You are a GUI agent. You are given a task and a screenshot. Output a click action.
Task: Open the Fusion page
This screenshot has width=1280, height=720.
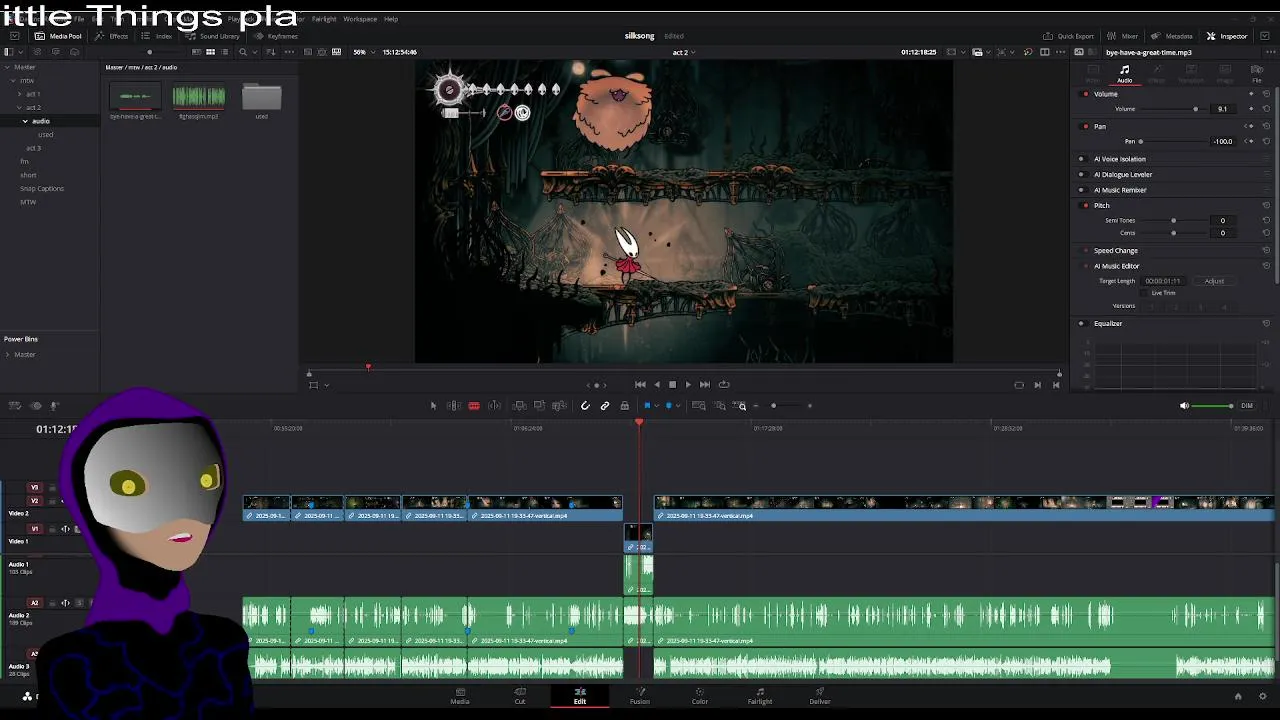(640, 696)
